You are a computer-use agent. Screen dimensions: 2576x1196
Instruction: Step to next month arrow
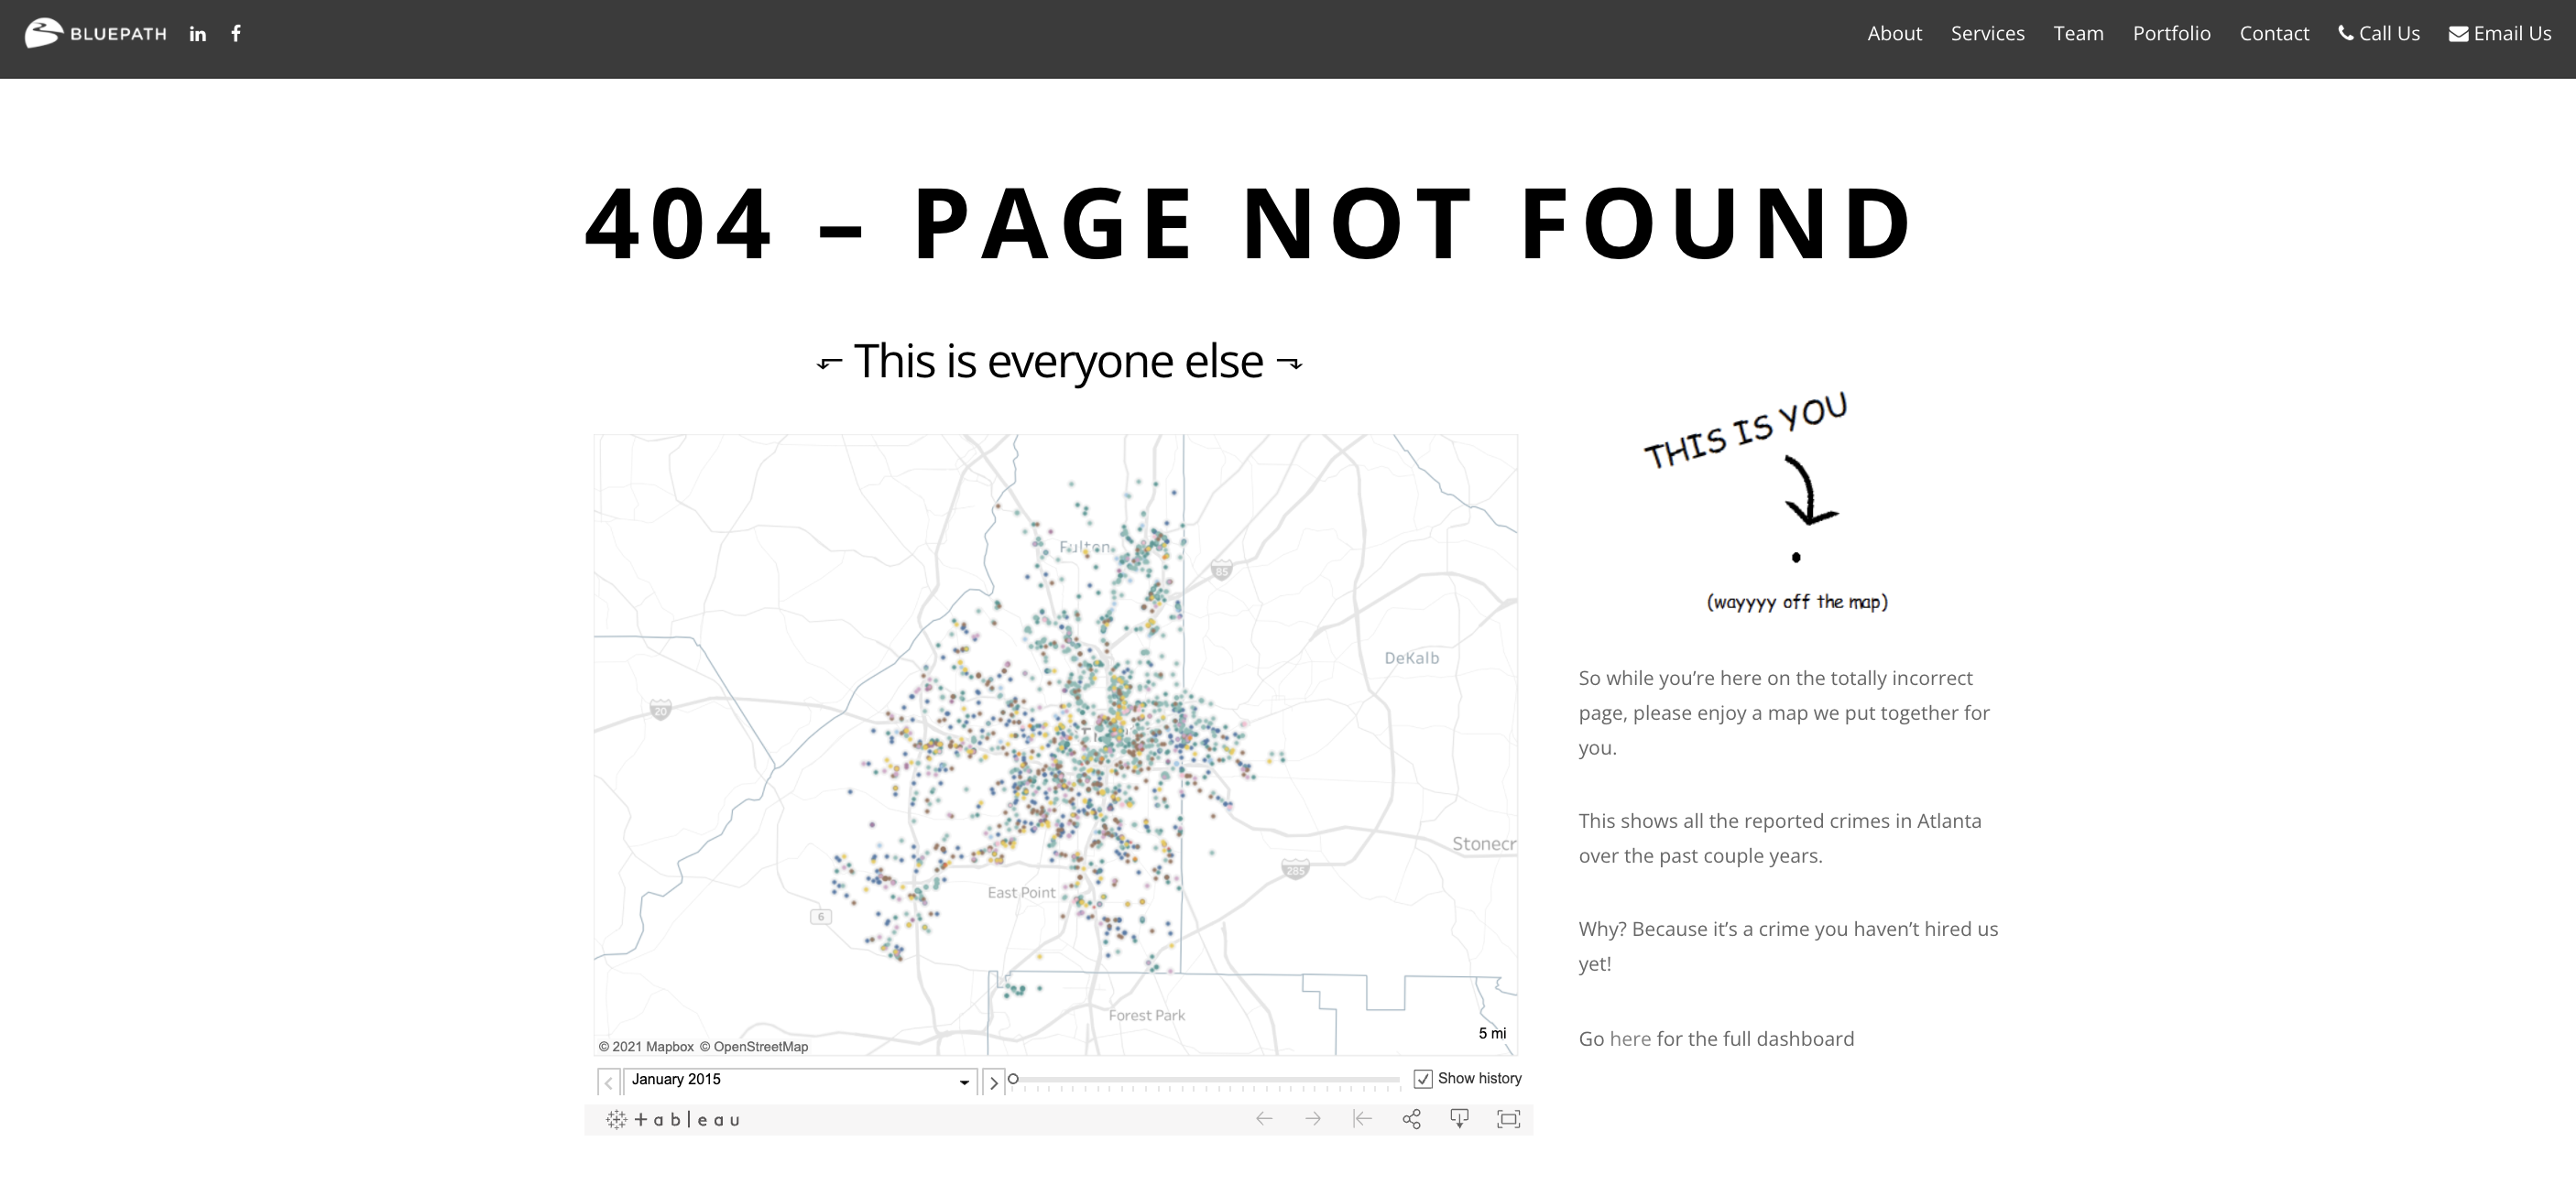point(993,1082)
